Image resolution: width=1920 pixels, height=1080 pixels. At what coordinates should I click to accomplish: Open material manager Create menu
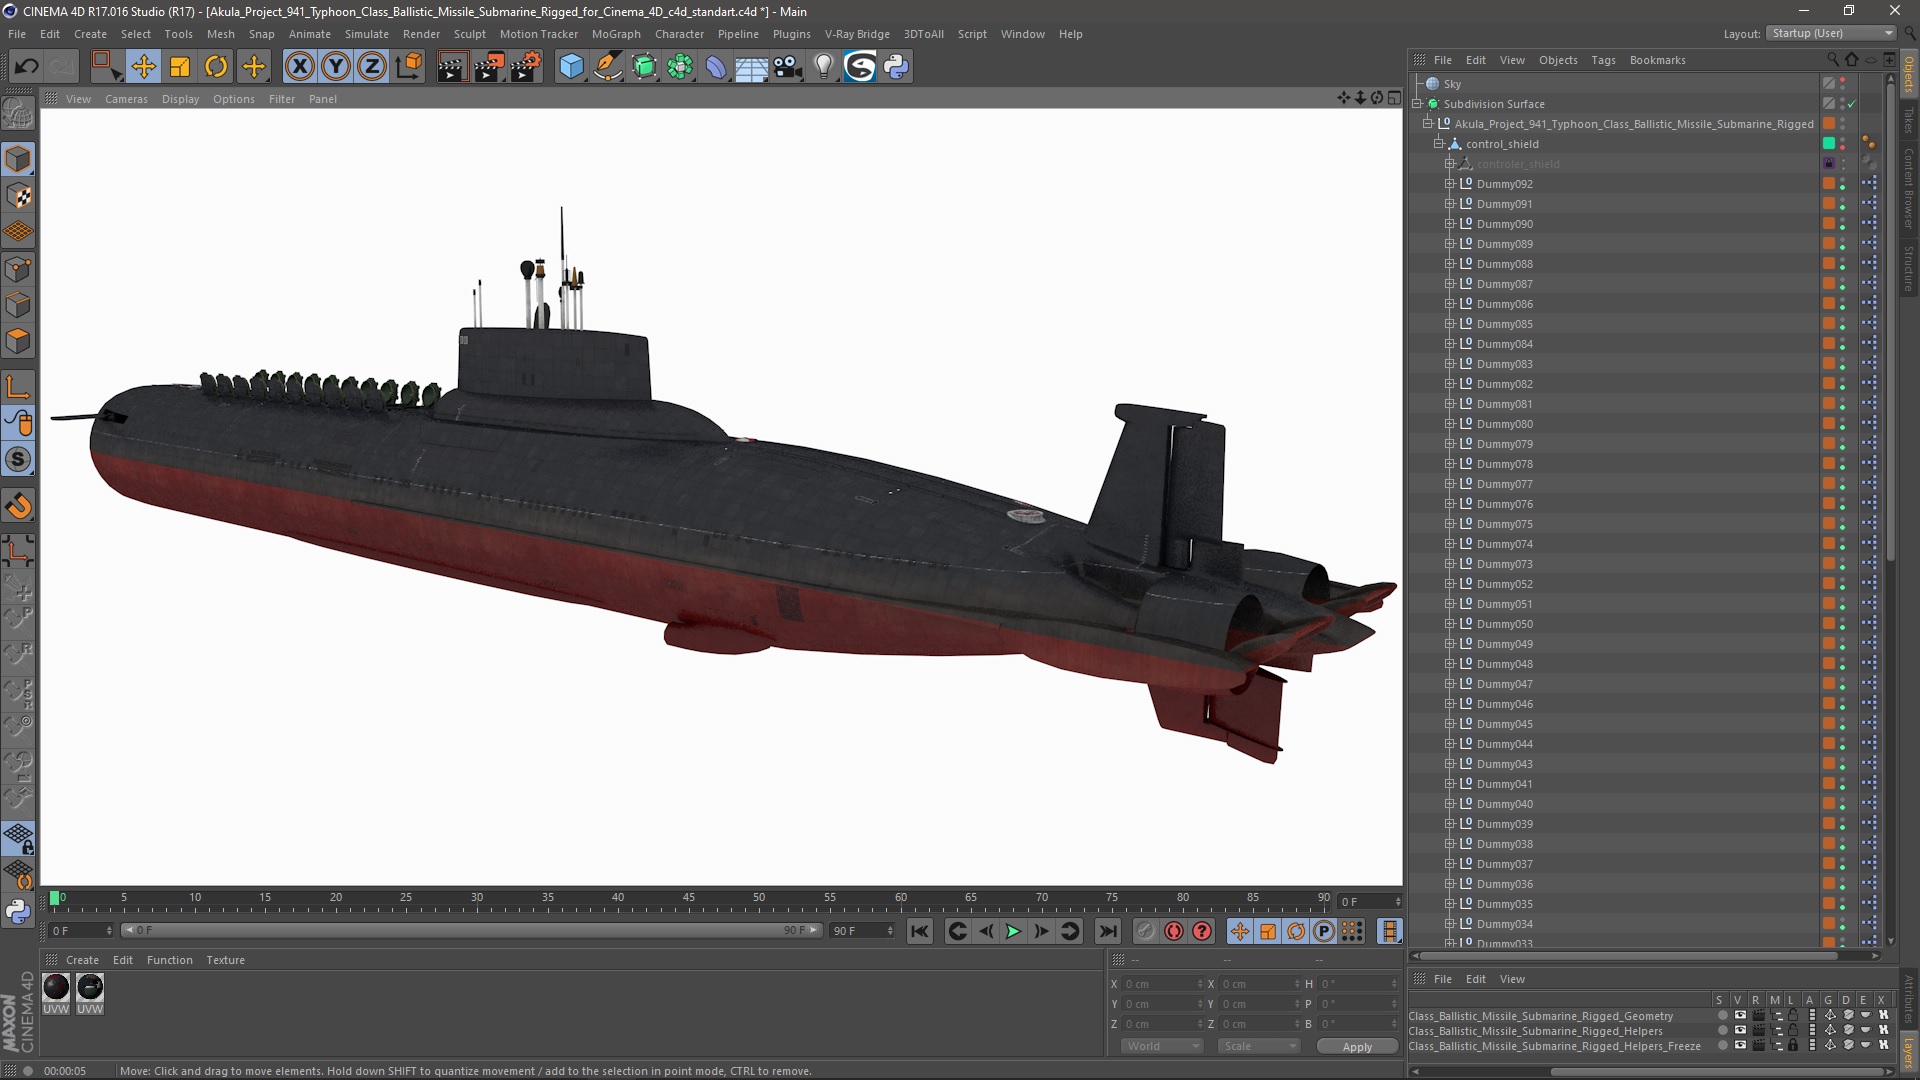click(82, 960)
